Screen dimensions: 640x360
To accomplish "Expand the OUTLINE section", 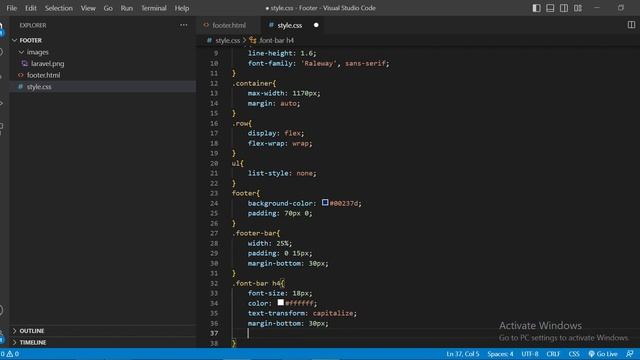I will click(x=32, y=331).
